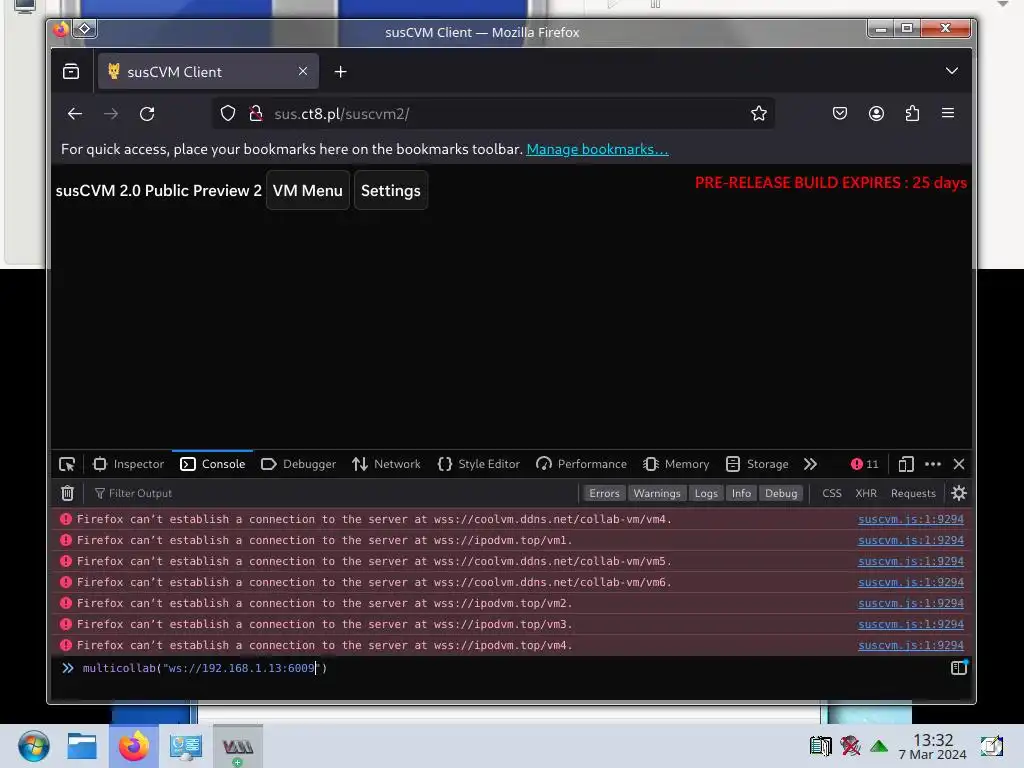Open console settings gear
Image resolution: width=1024 pixels, height=768 pixels.
[959, 493]
